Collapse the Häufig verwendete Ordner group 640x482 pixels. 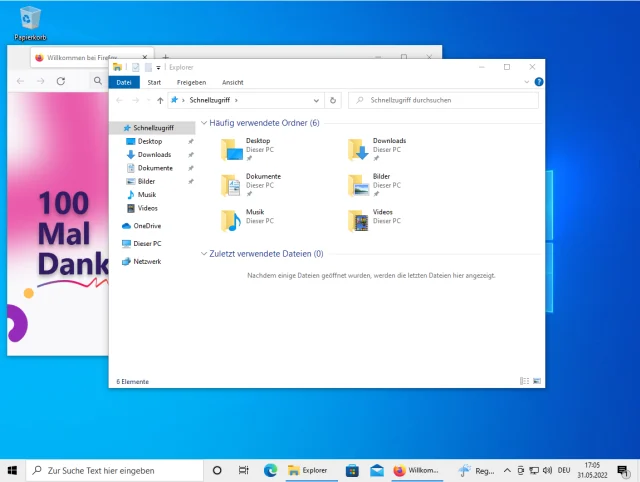(204, 123)
